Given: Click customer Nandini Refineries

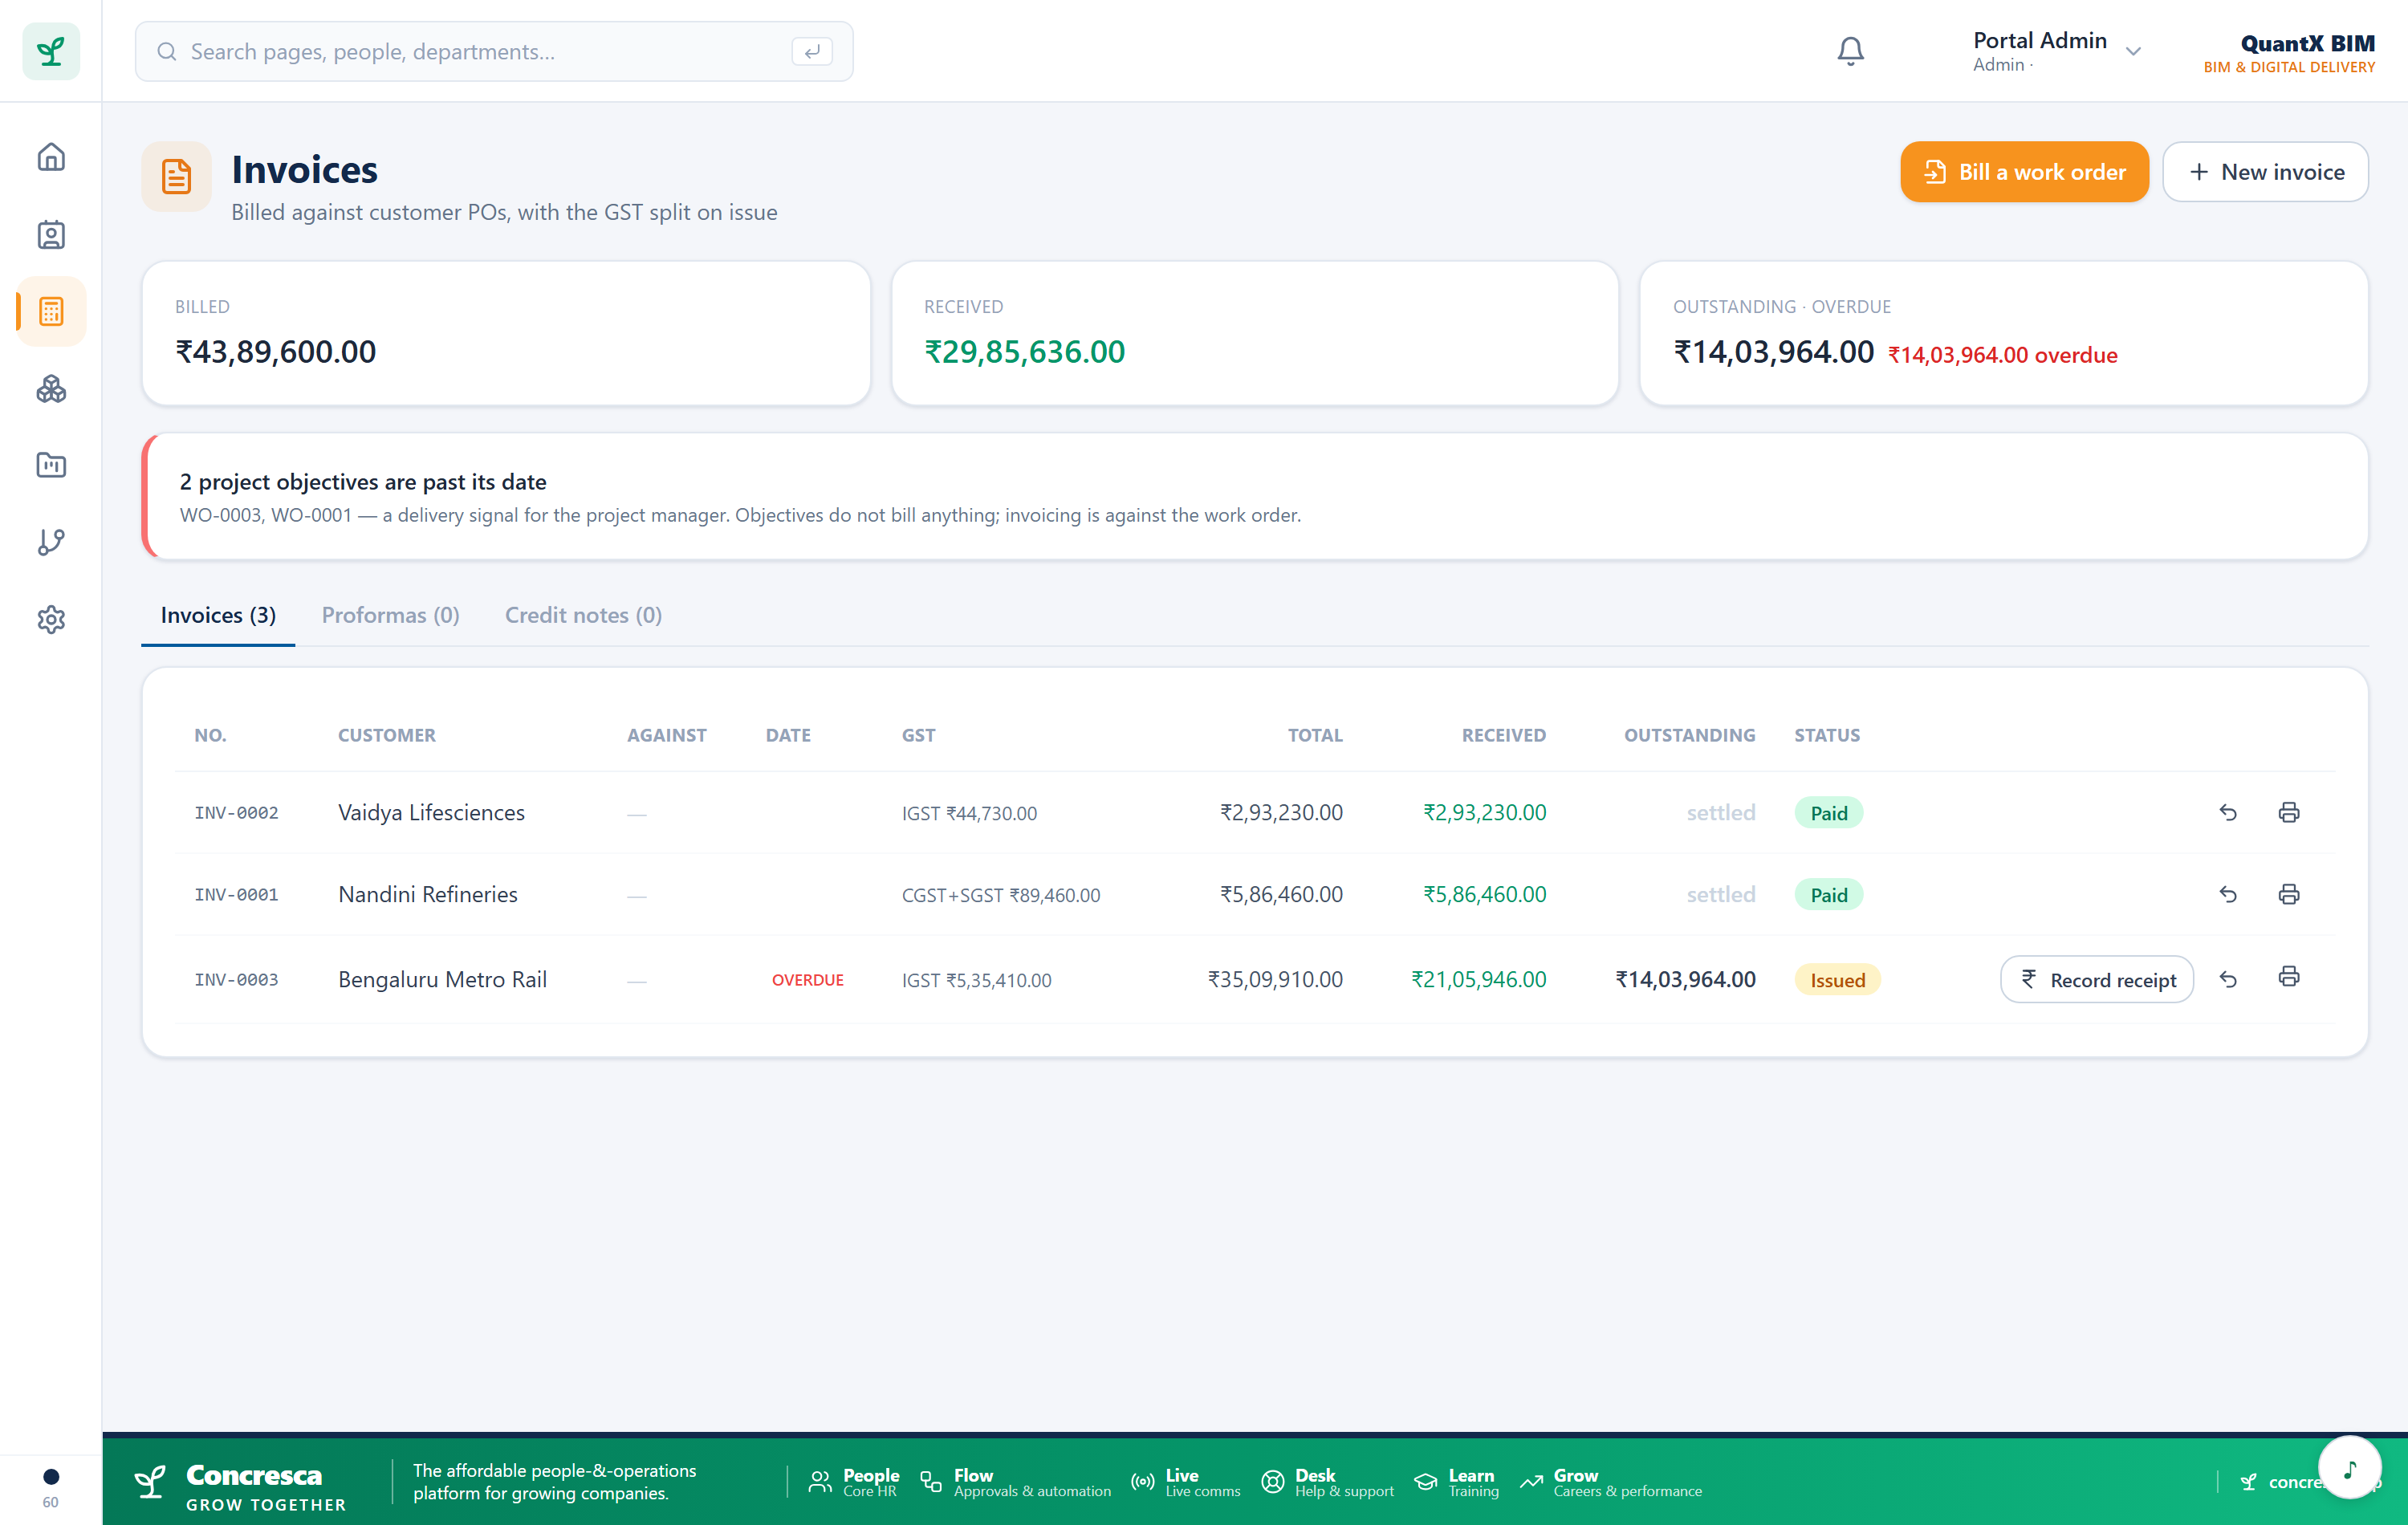Looking at the screenshot, I should tap(428, 894).
